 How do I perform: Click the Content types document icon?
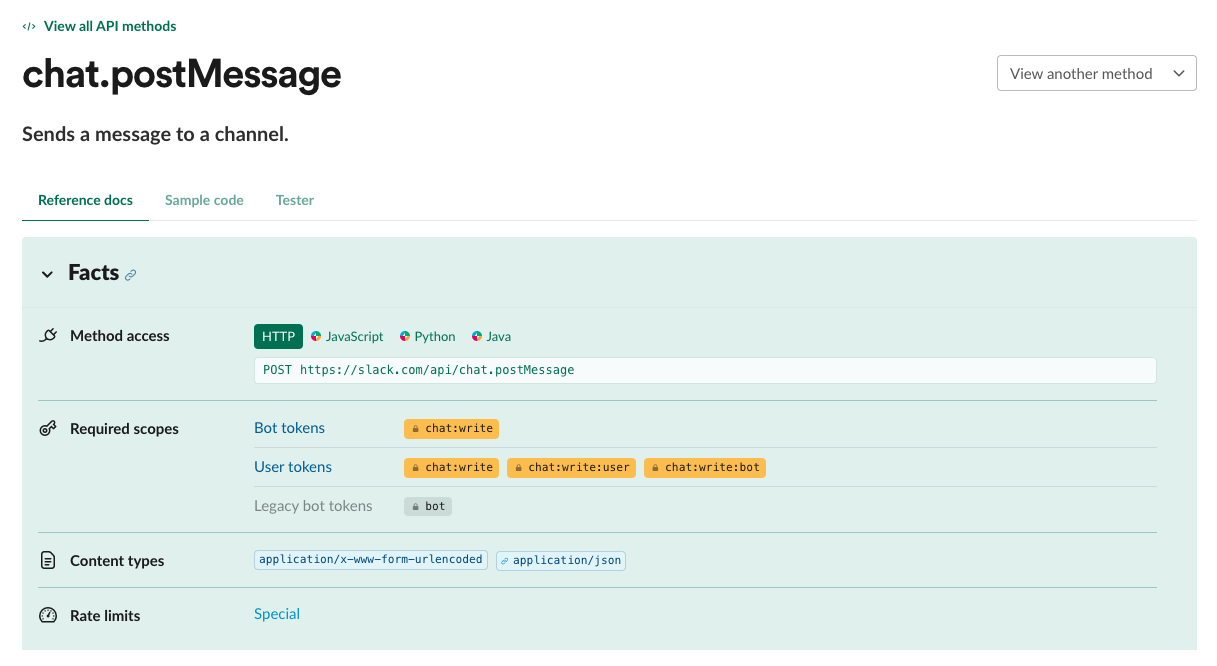click(48, 561)
